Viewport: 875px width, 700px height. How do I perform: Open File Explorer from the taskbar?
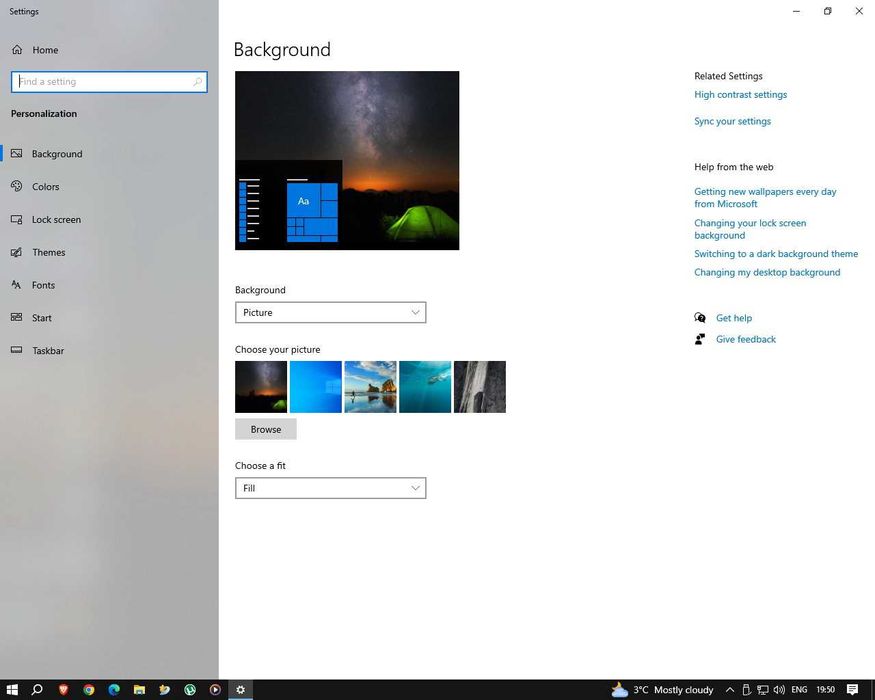[x=140, y=690]
